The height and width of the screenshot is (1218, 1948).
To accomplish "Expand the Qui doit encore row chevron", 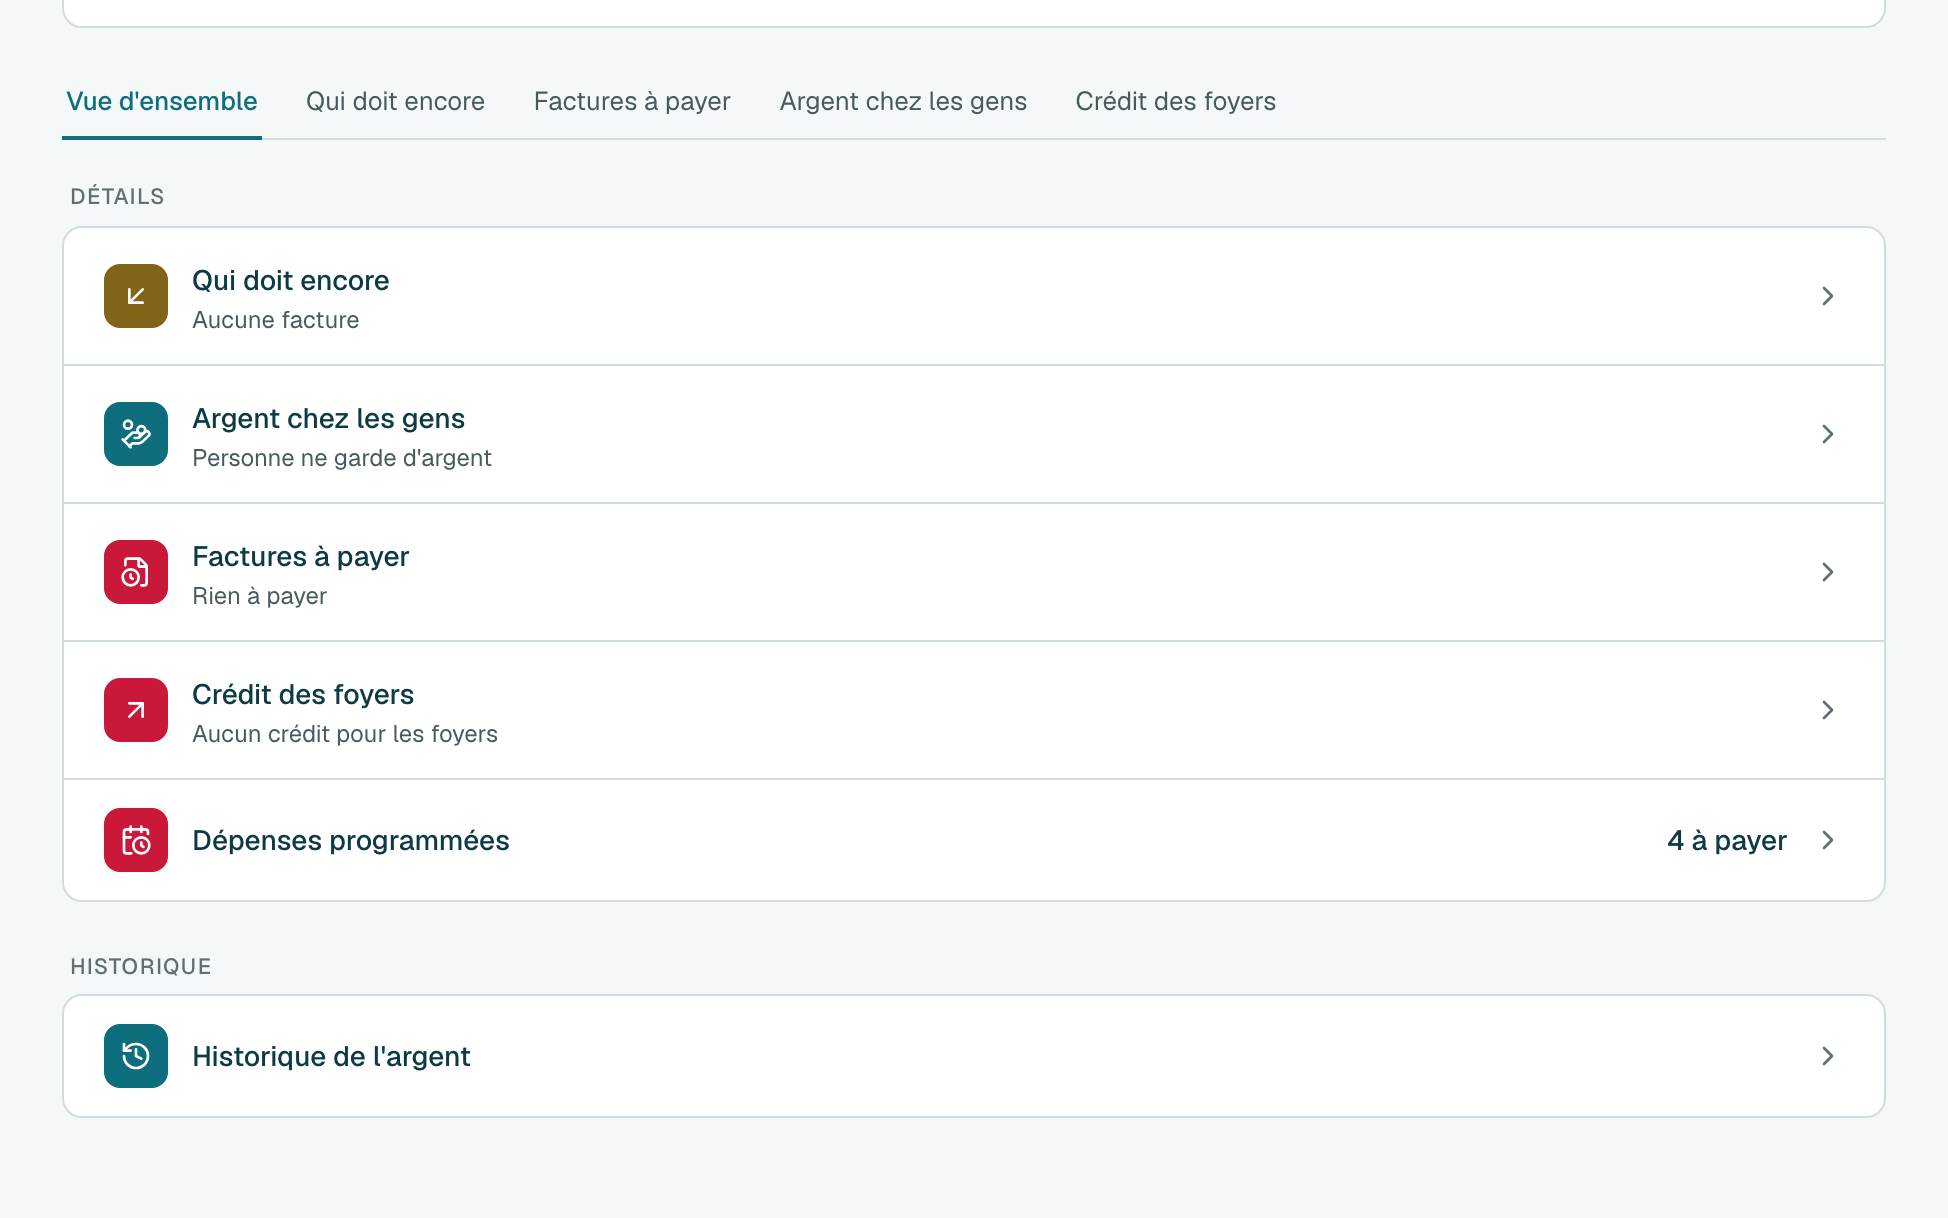I will pos(1827,296).
